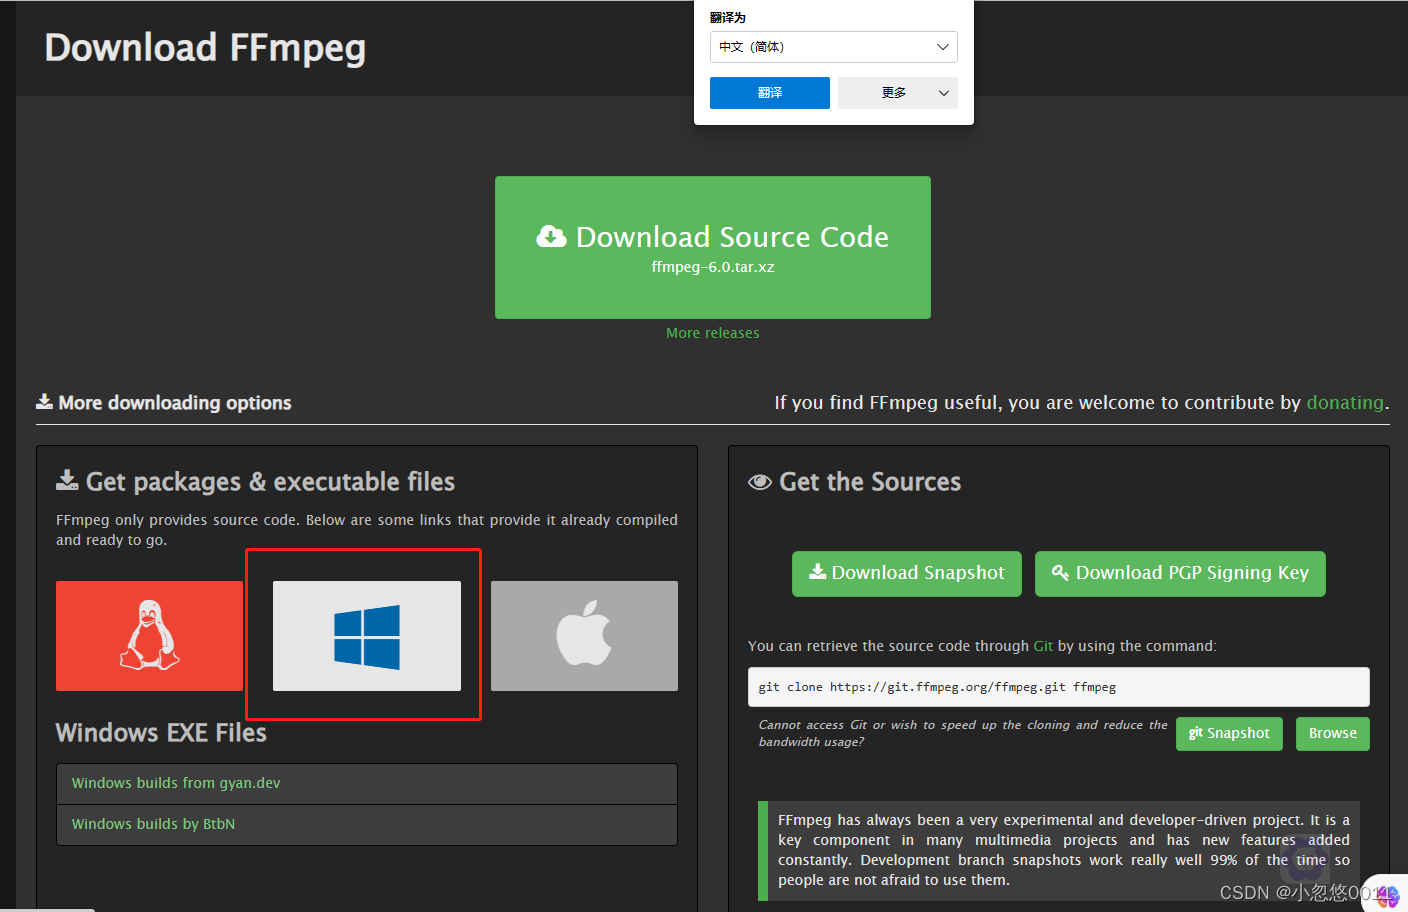Click the ffmpeg-6.0.tar.xz filename text
This screenshot has height=912, width=1408.
click(x=713, y=267)
